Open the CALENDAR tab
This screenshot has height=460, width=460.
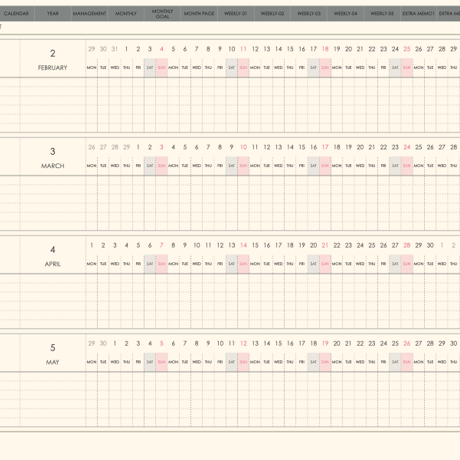pos(16,14)
